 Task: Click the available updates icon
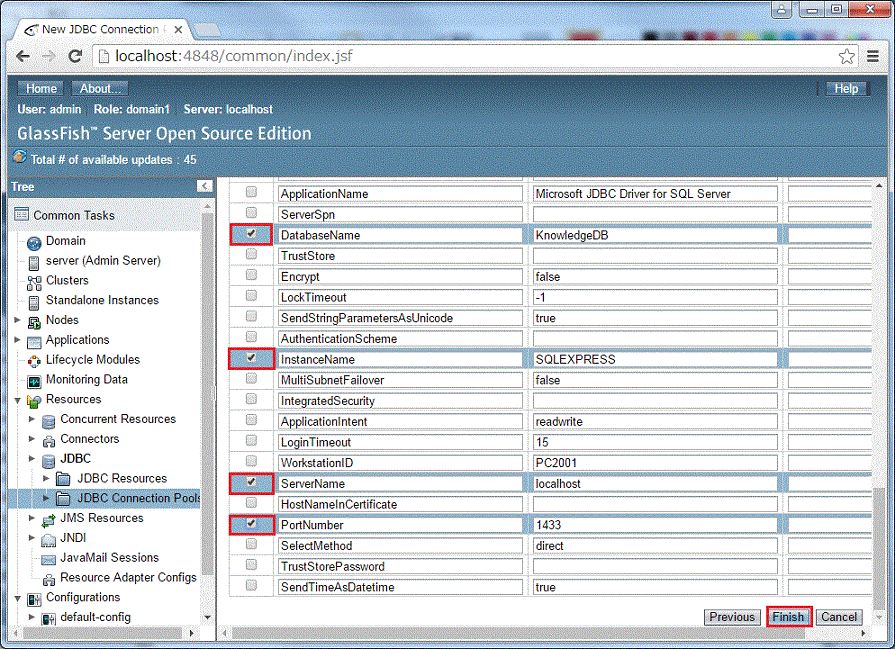(20, 156)
